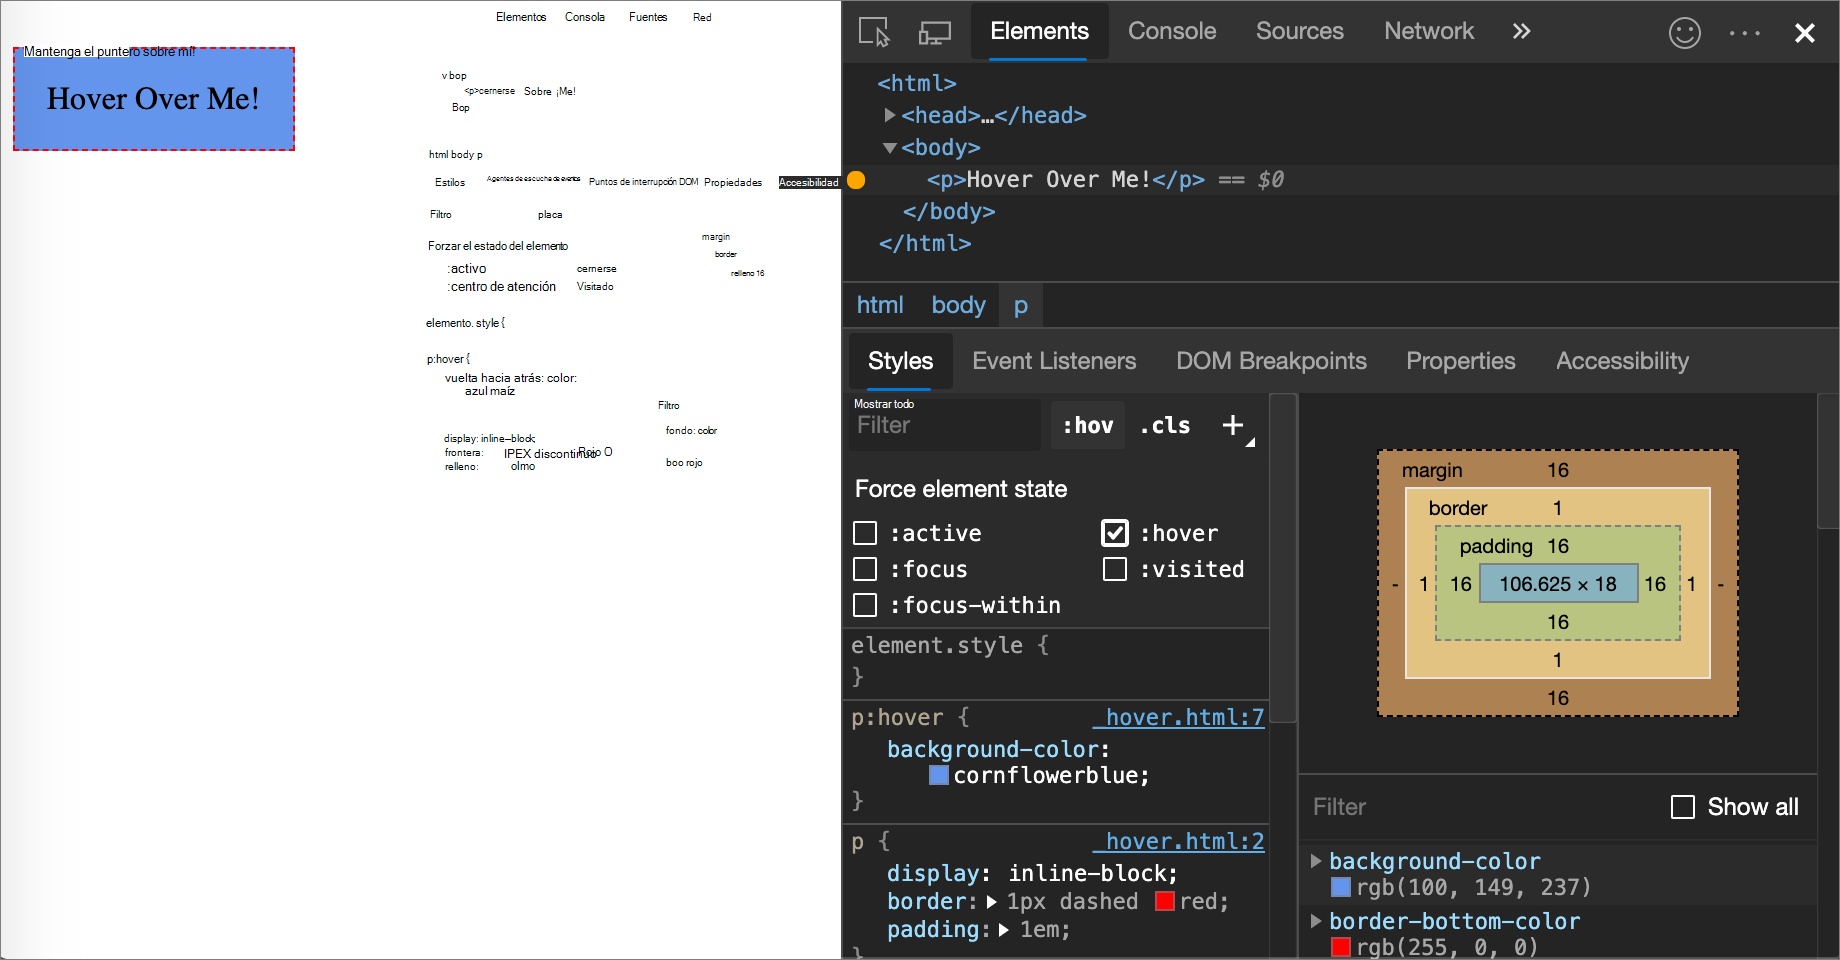The height and width of the screenshot is (960, 1840).
Task: Expand the border-bottom-color computed property
Action: tap(1317, 921)
